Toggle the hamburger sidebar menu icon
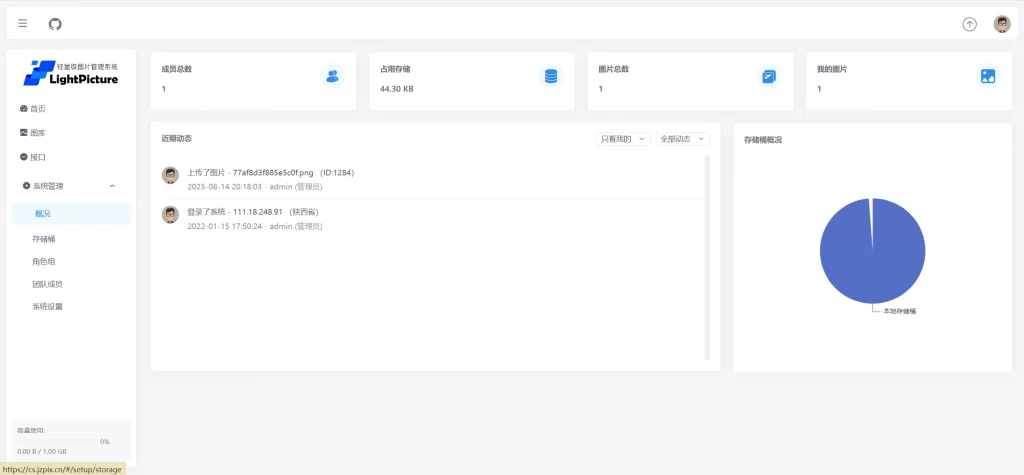1024x475 pixels. (x=23, y=24)
